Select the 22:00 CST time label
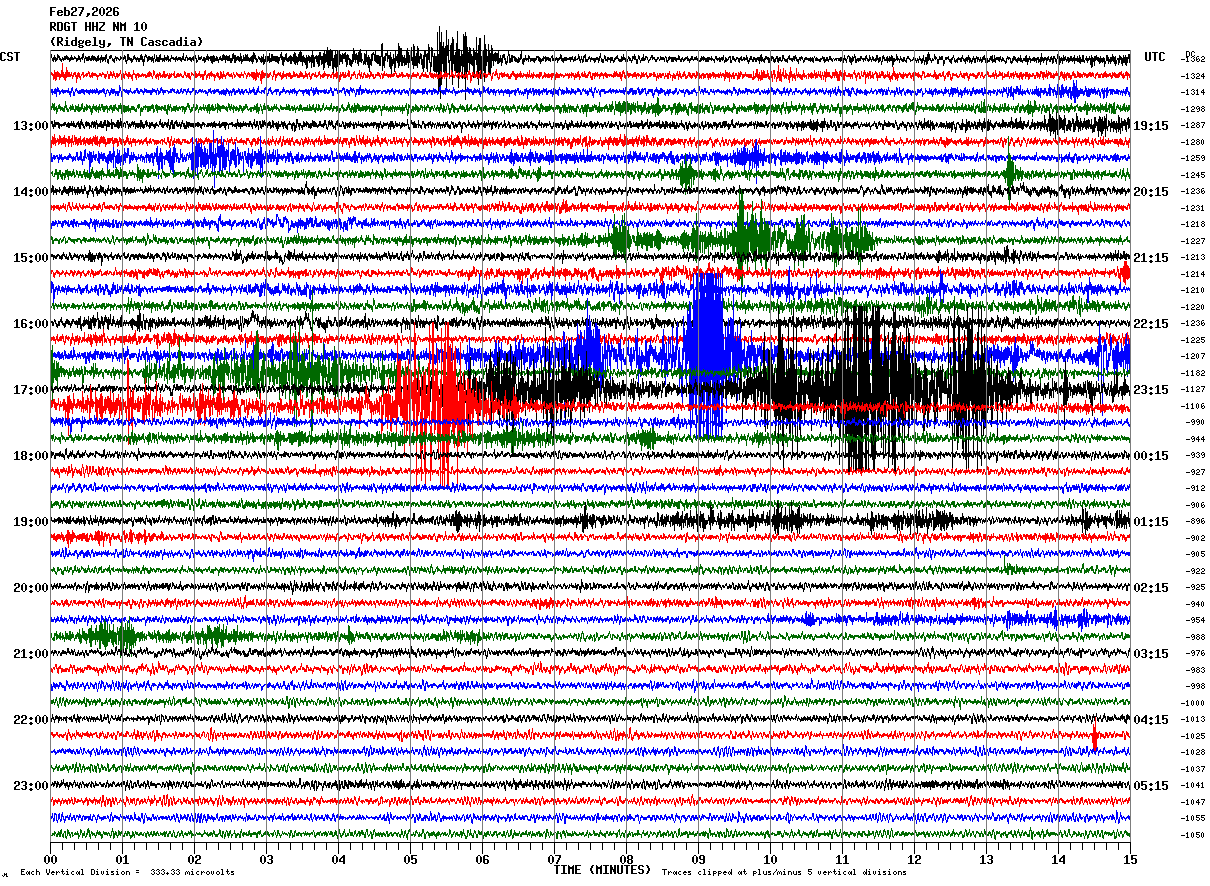The height and width of the screenshot is (886, 1210). pyautogui.click(x=31, y=720)
